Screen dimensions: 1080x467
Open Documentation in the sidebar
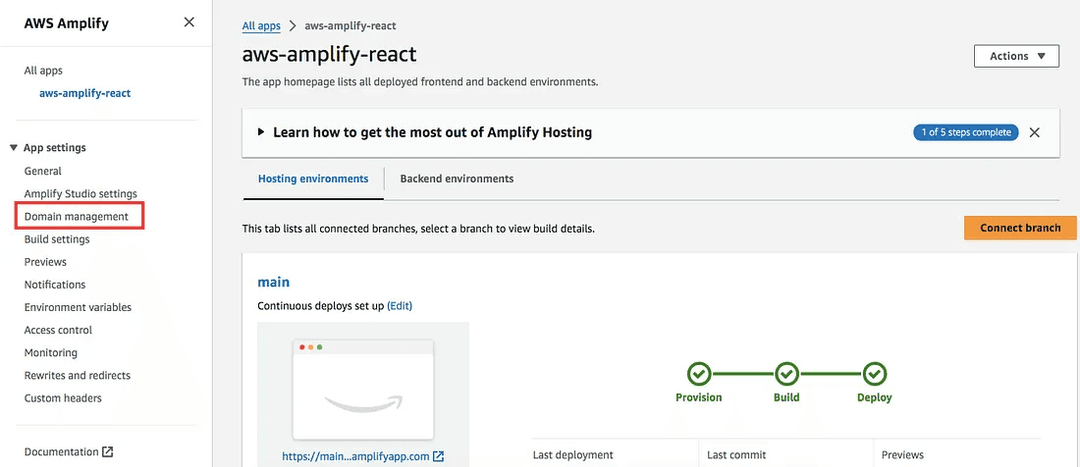pyautogui.click(x=61, y=453)
